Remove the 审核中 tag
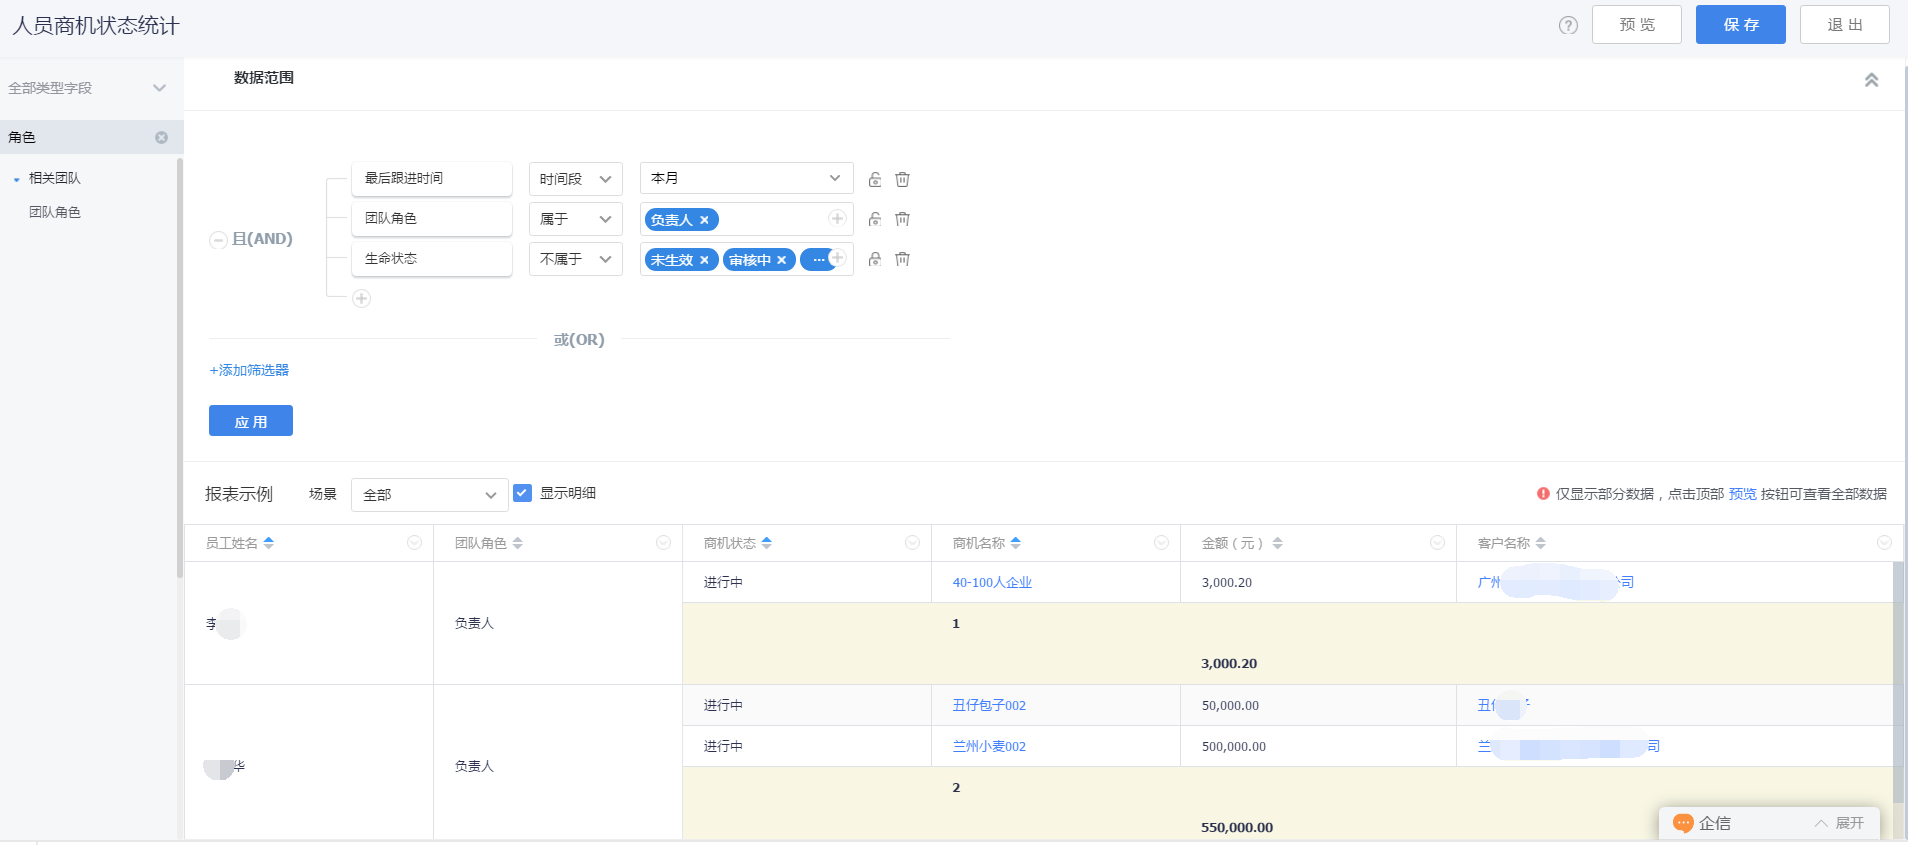Image resolution: width=1908 pixels, height=845 pixels. [781, 260]
